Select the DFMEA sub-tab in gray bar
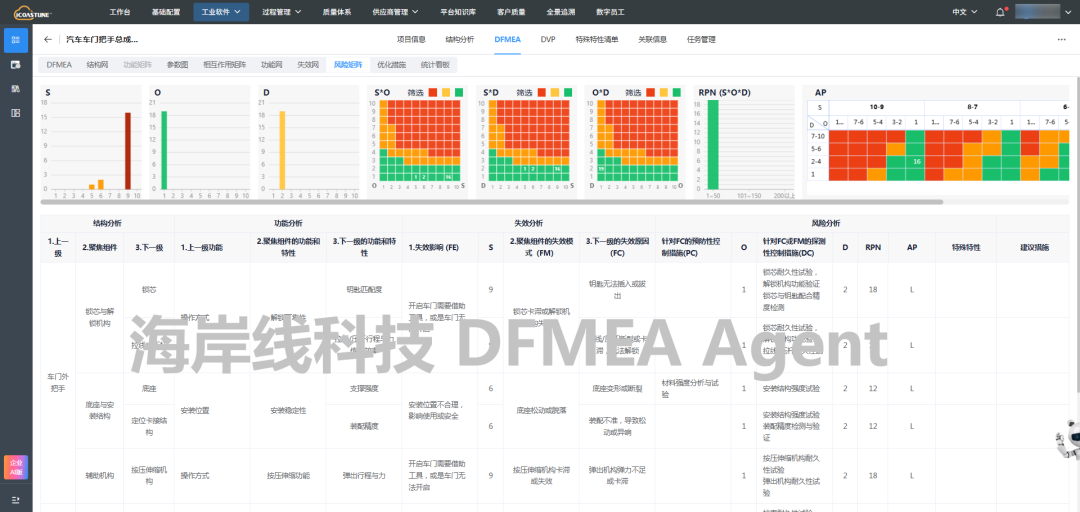This screenshot has width=1080, height=512. coord(59,65)
